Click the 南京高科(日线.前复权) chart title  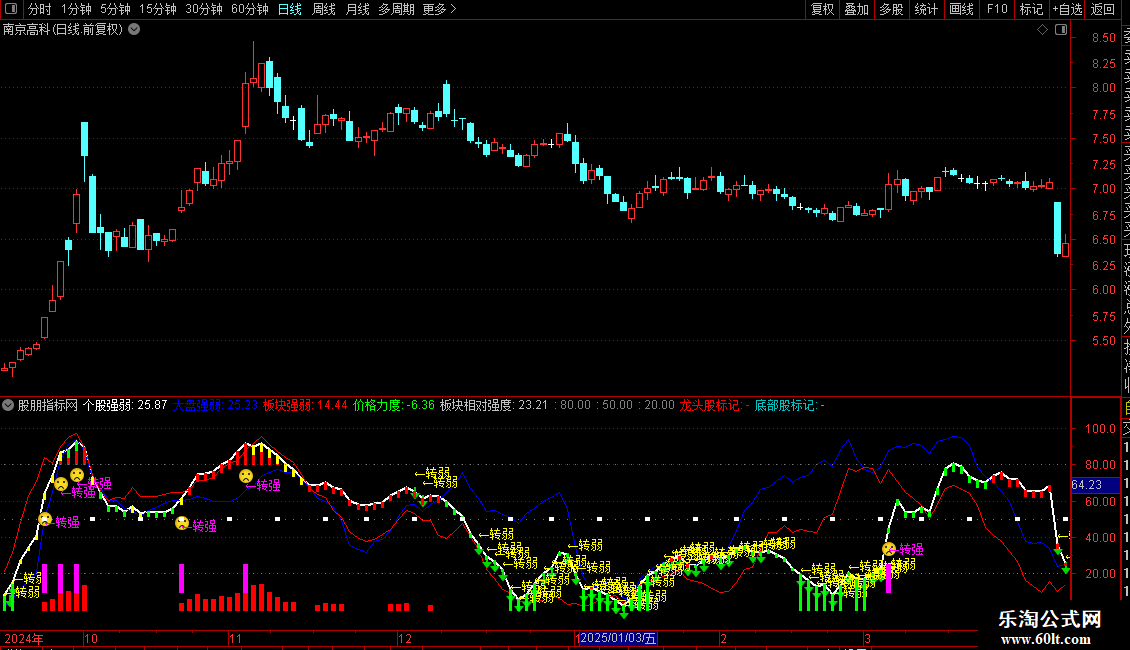(x=63, y=30)
